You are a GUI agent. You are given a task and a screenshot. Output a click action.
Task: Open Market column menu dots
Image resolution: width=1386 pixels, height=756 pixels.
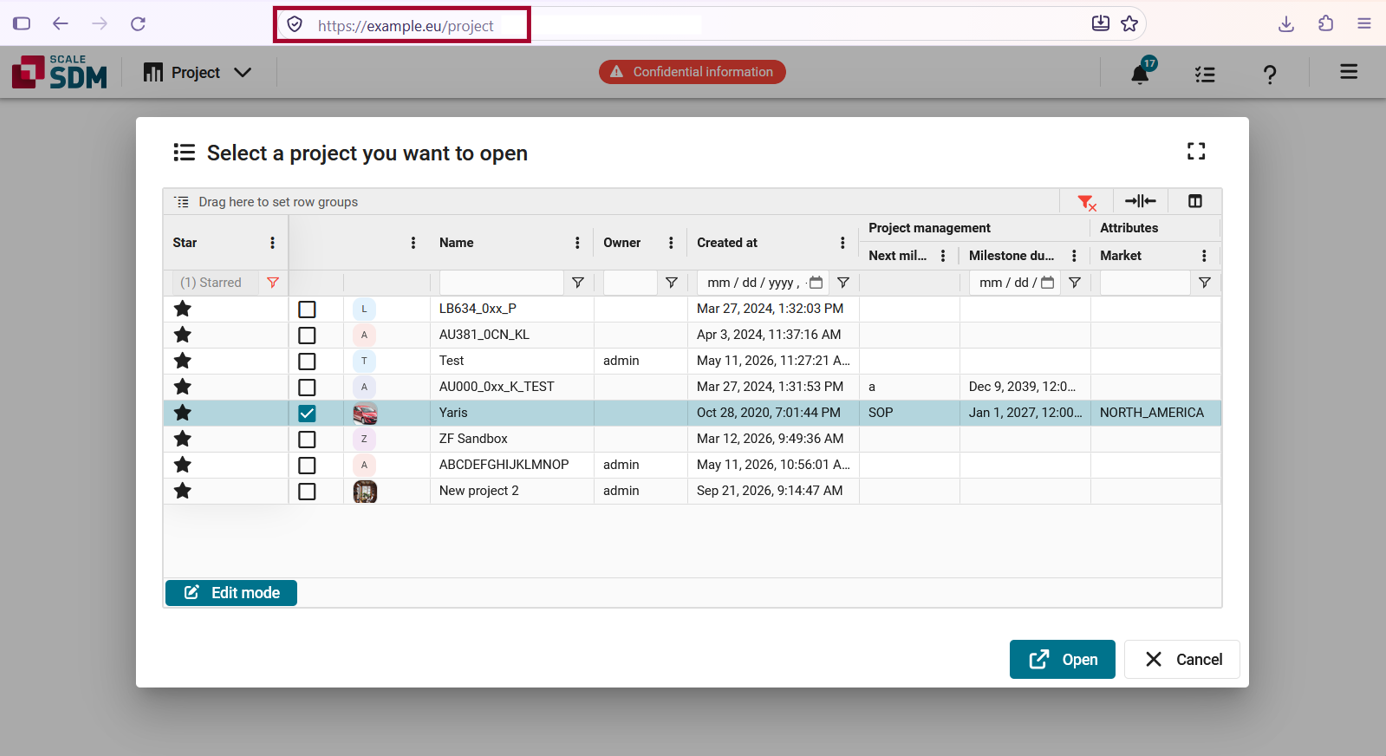(x=1204, y=256)
